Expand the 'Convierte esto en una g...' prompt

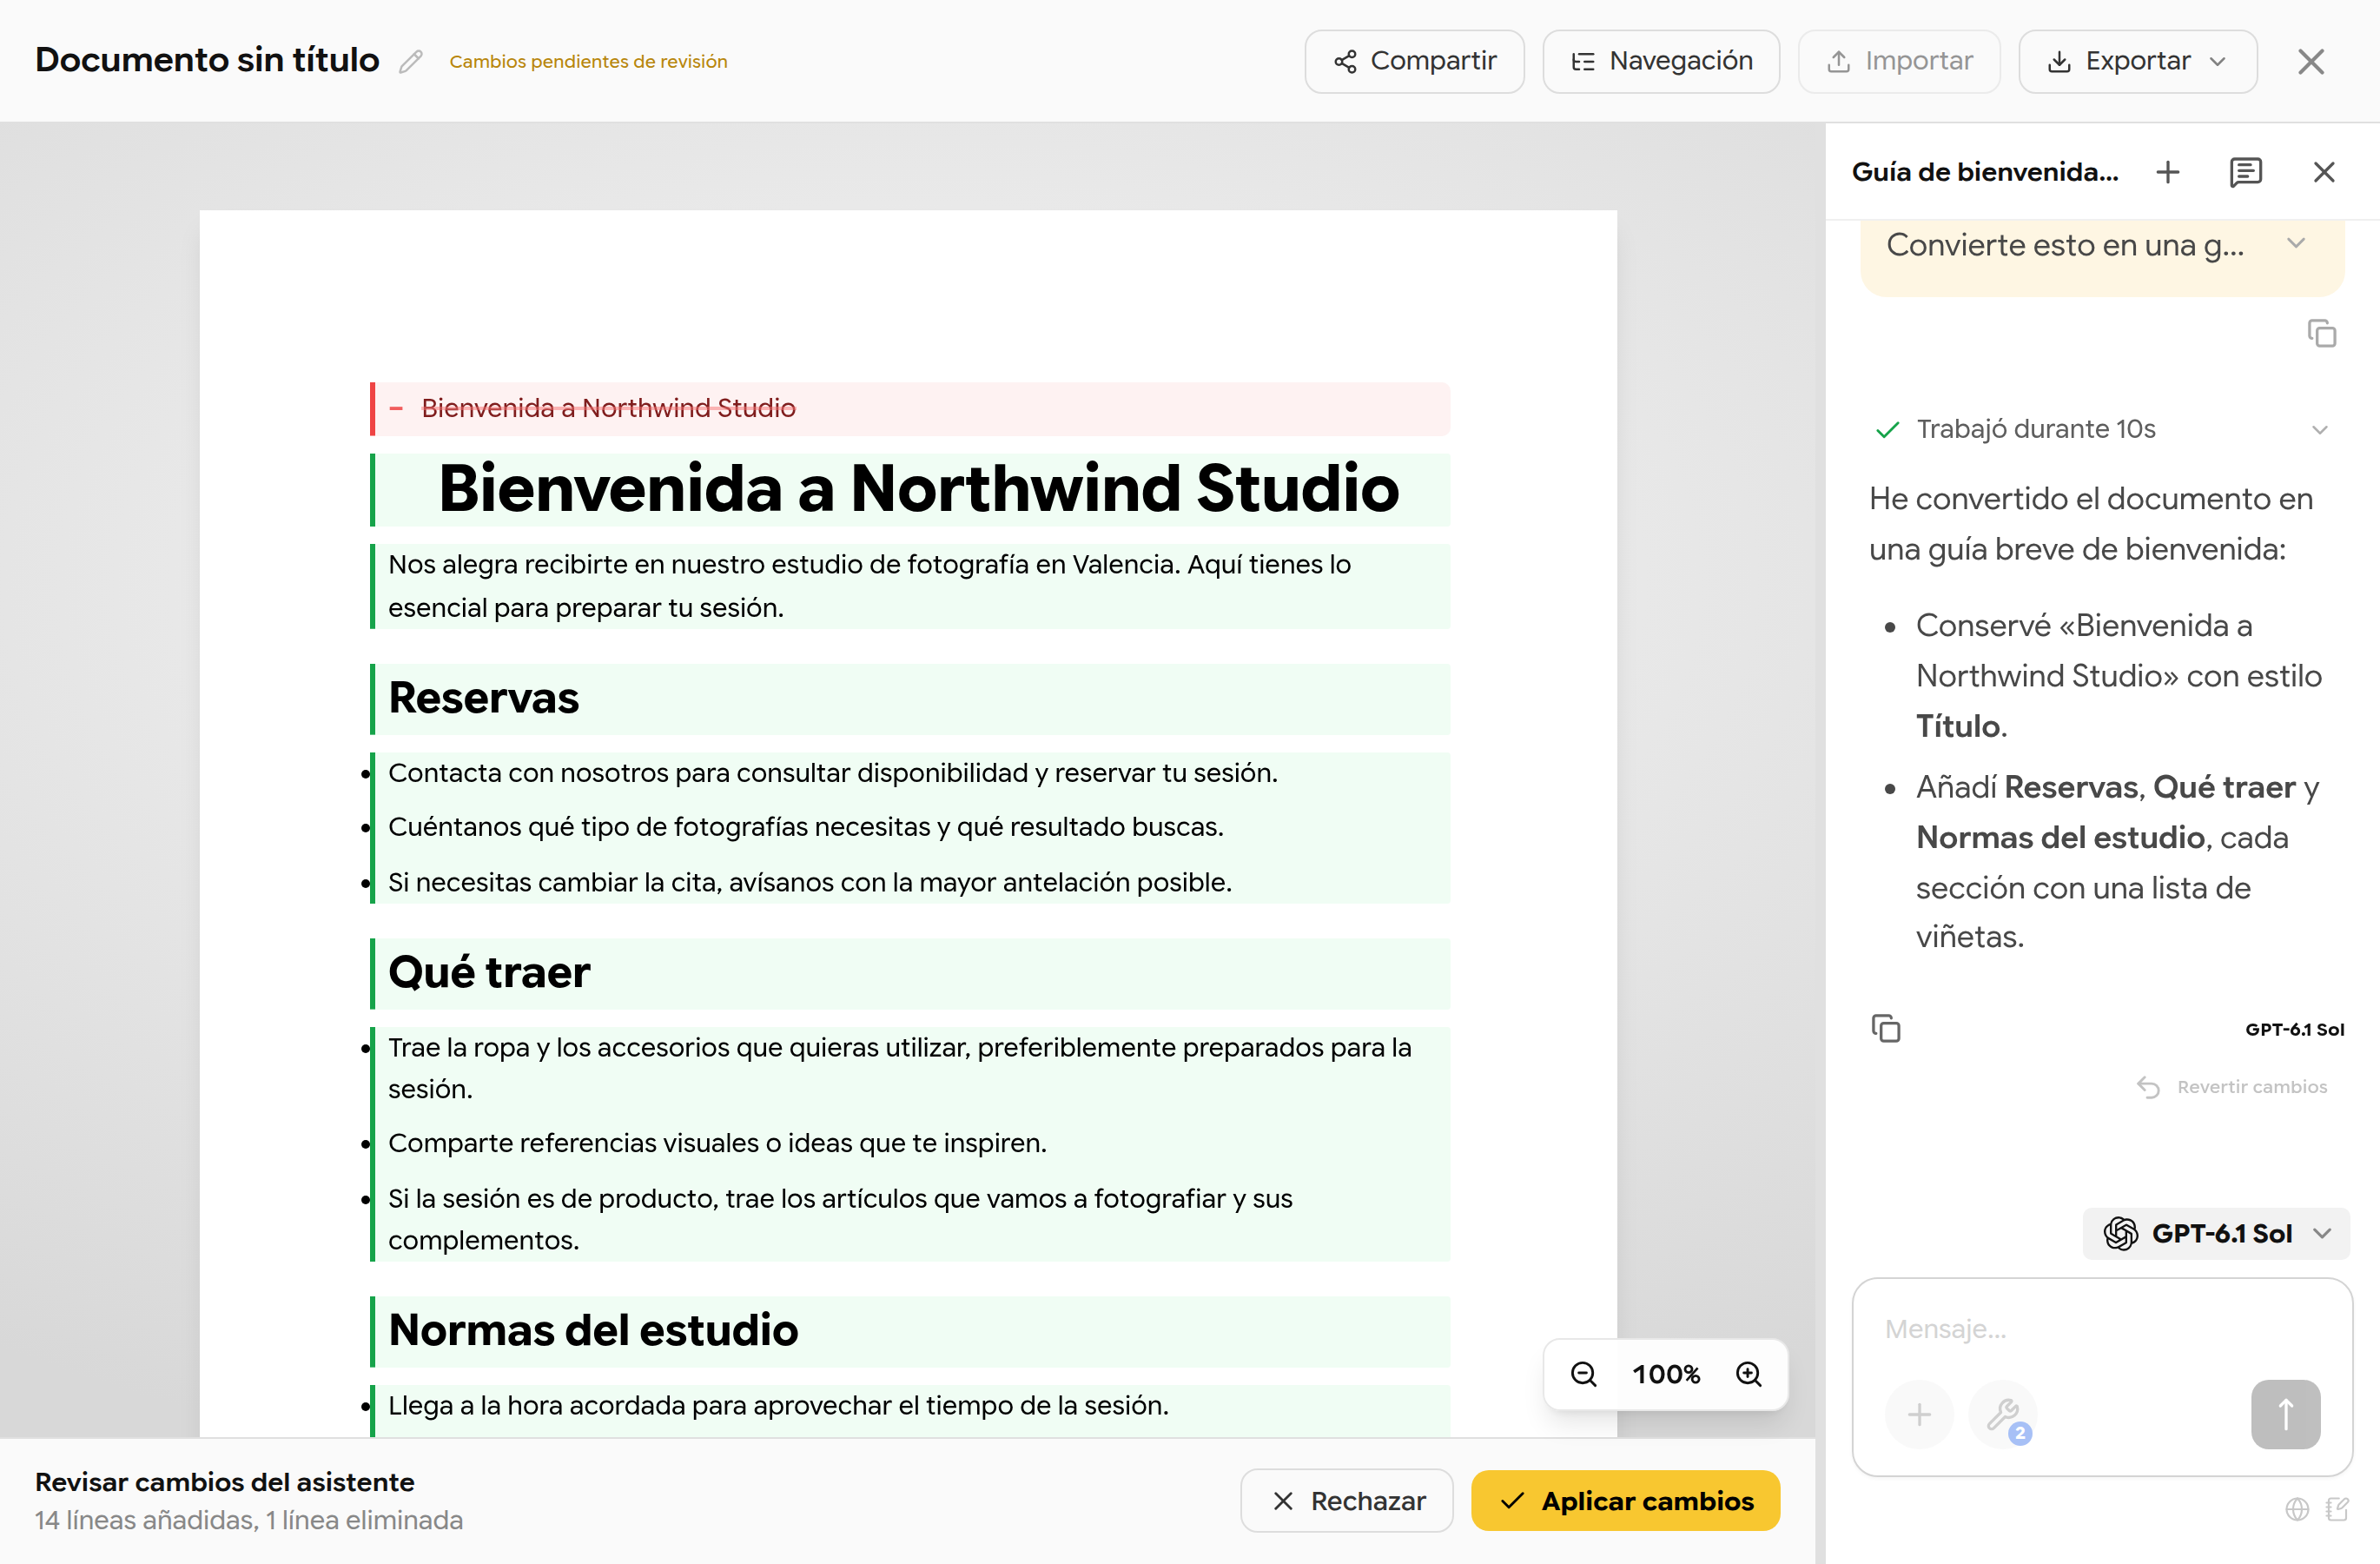point(2296,243)
